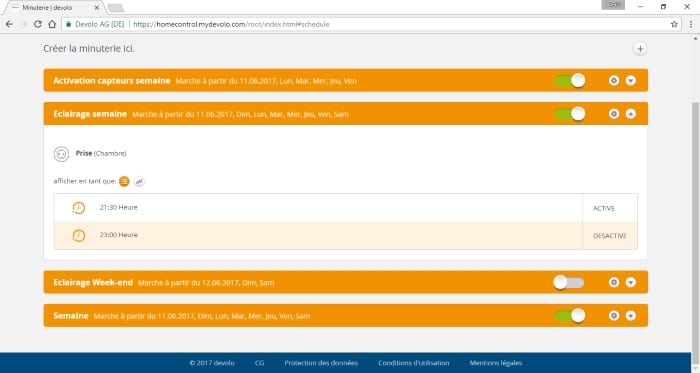
Task: Toggle off Eclairage semaine switch
Action: click(570, 114)
